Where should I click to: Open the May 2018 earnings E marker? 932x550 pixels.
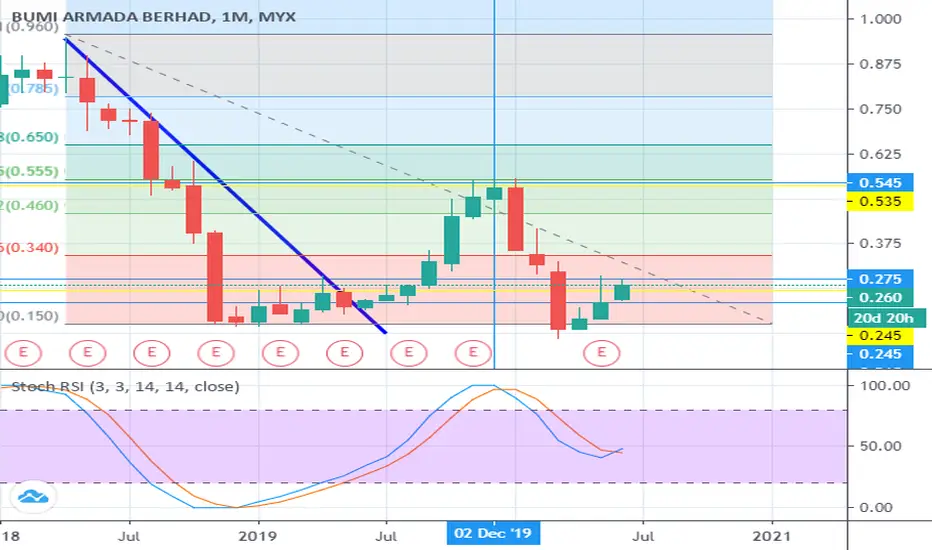coord(87,353)
